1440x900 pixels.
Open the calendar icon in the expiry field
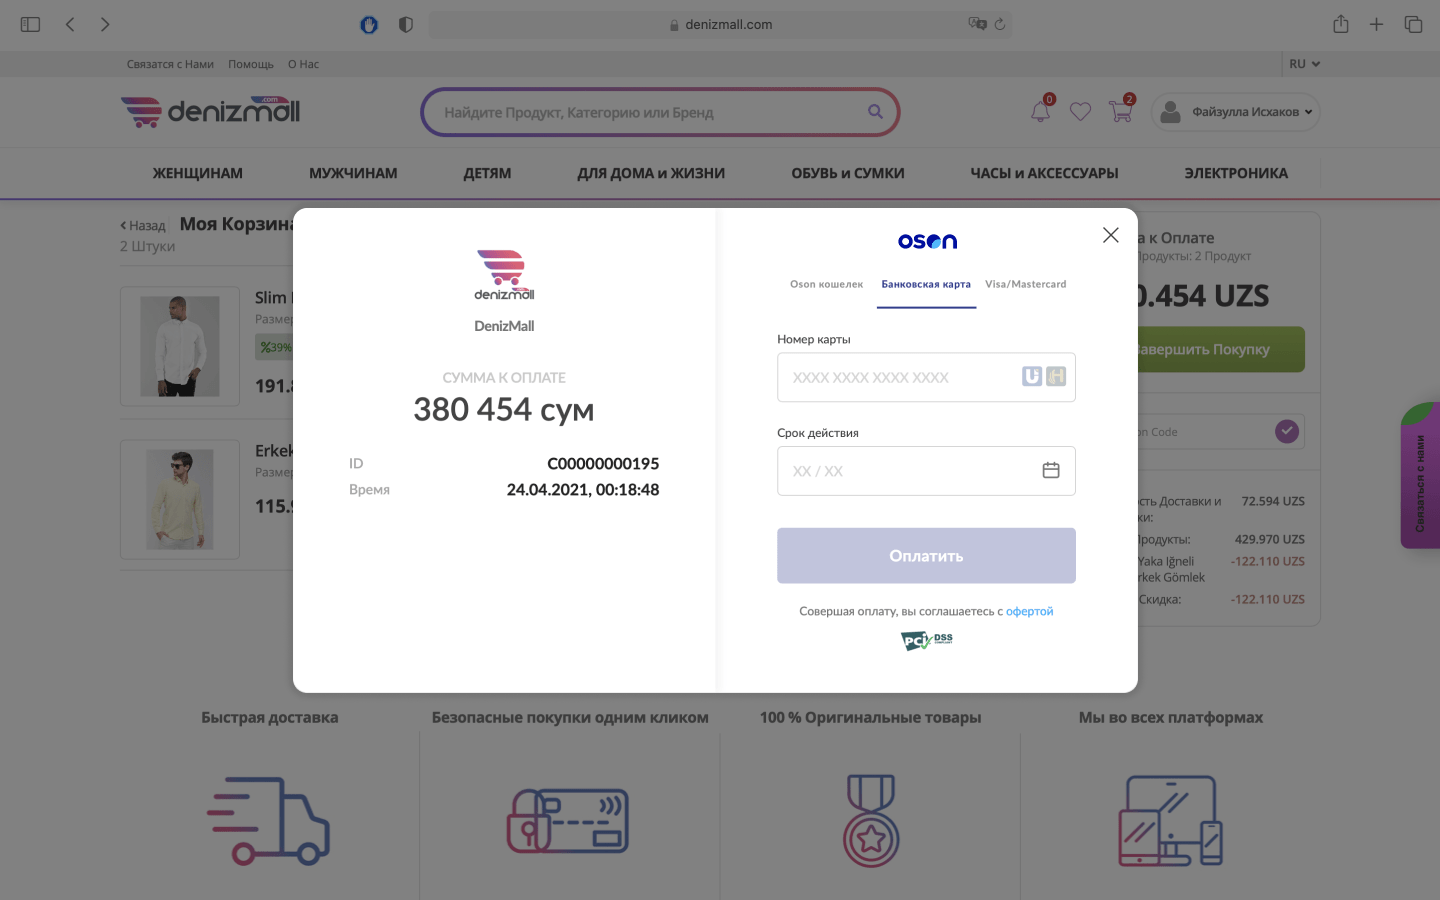[1051, 470]
